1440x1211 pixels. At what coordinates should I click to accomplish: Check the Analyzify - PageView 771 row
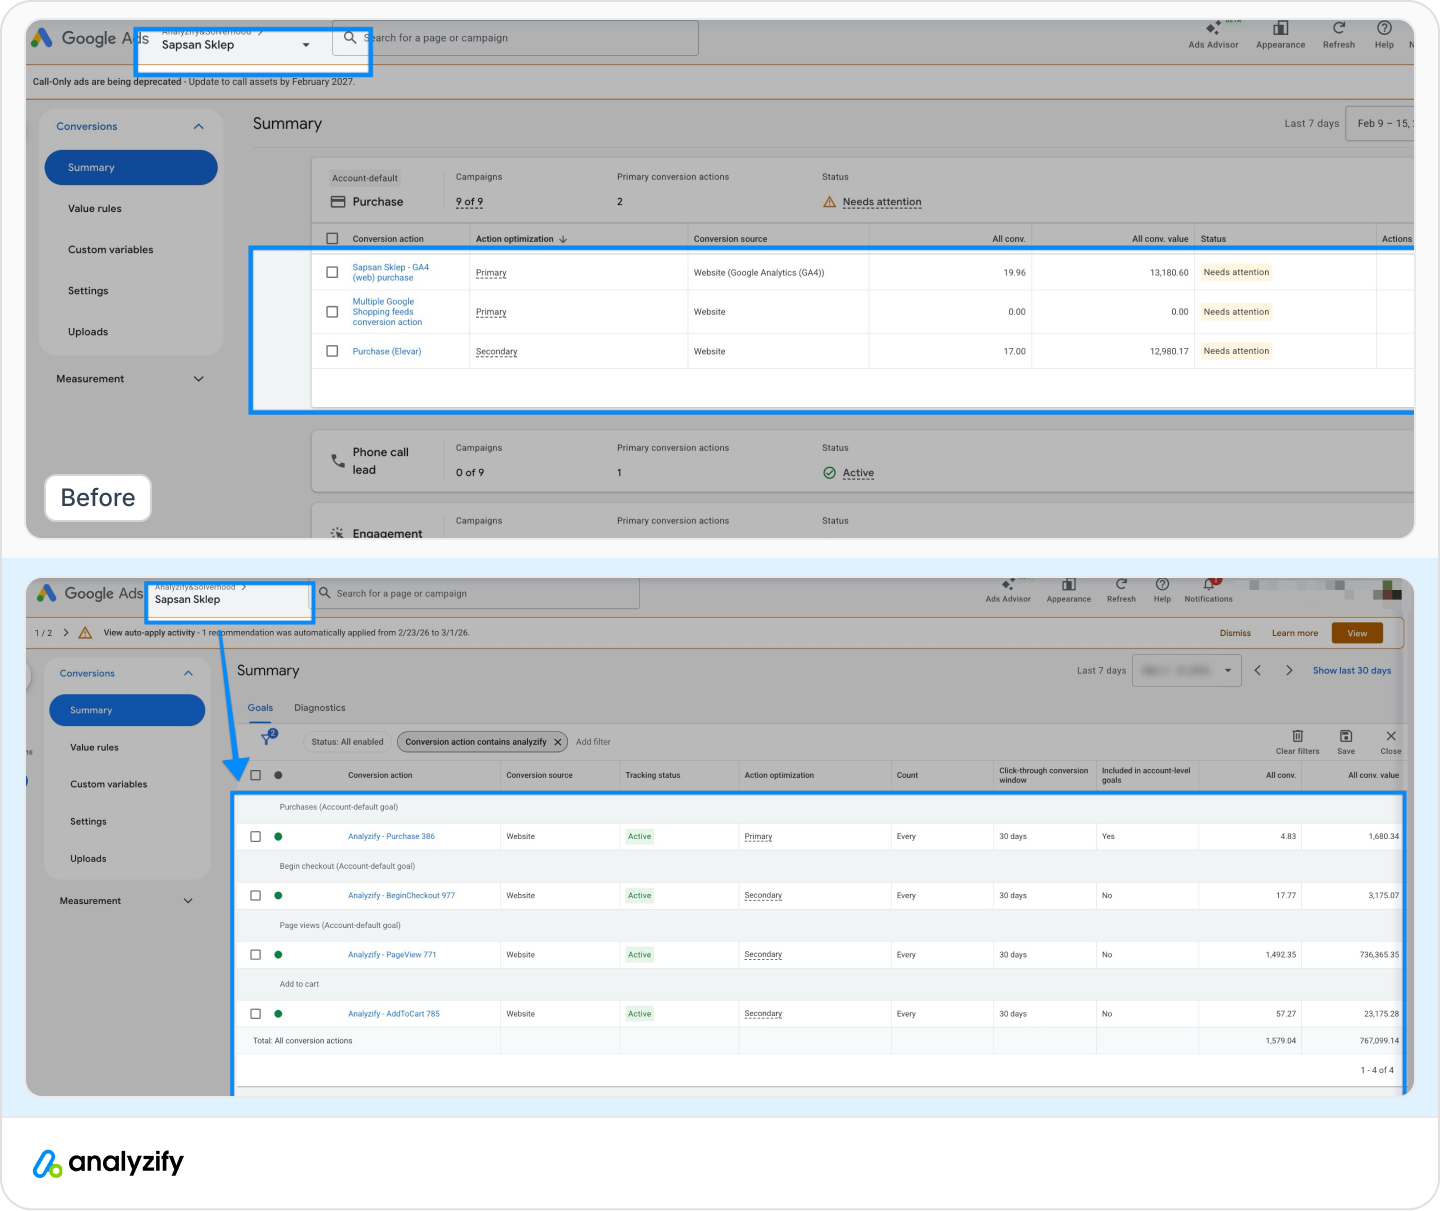[256, 954]
